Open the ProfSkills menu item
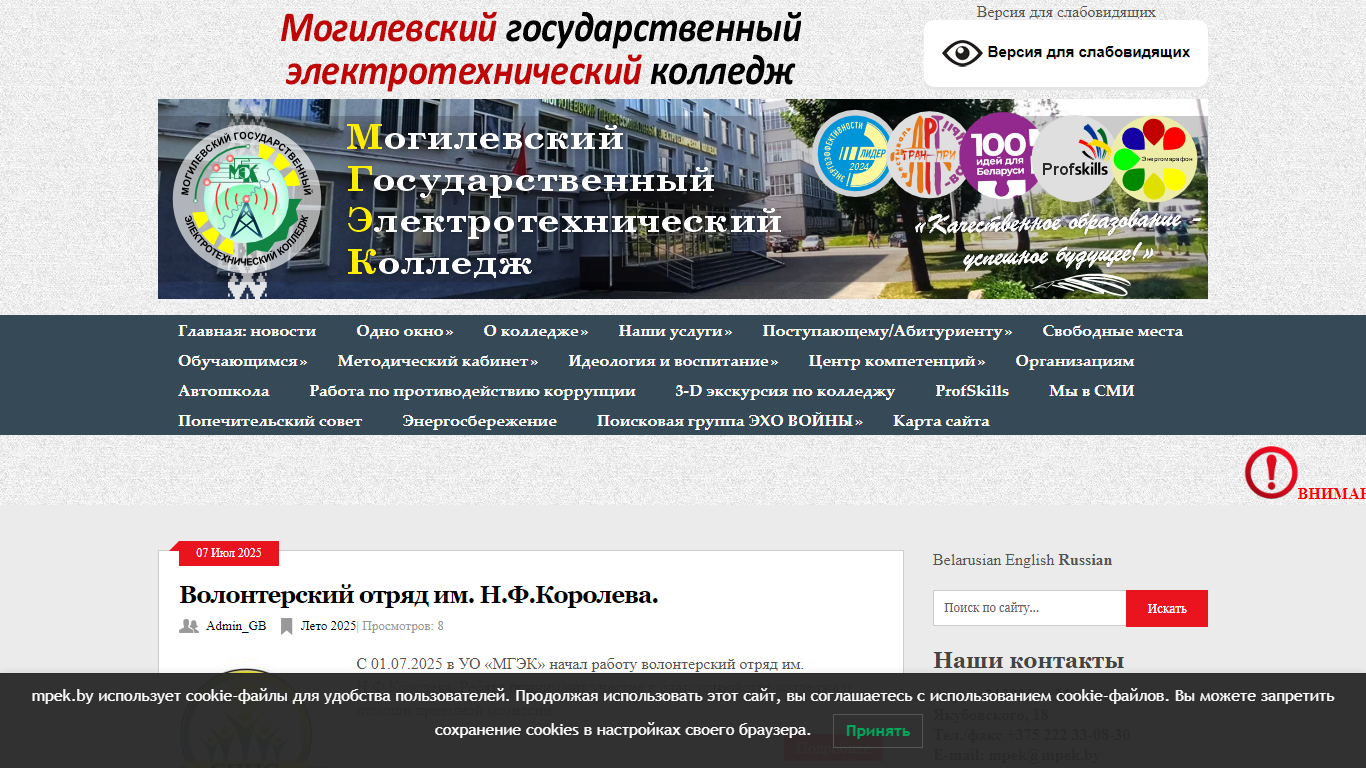Image resolution: width=1366 pixels, height=768 pixels. (x=972, y=391)
